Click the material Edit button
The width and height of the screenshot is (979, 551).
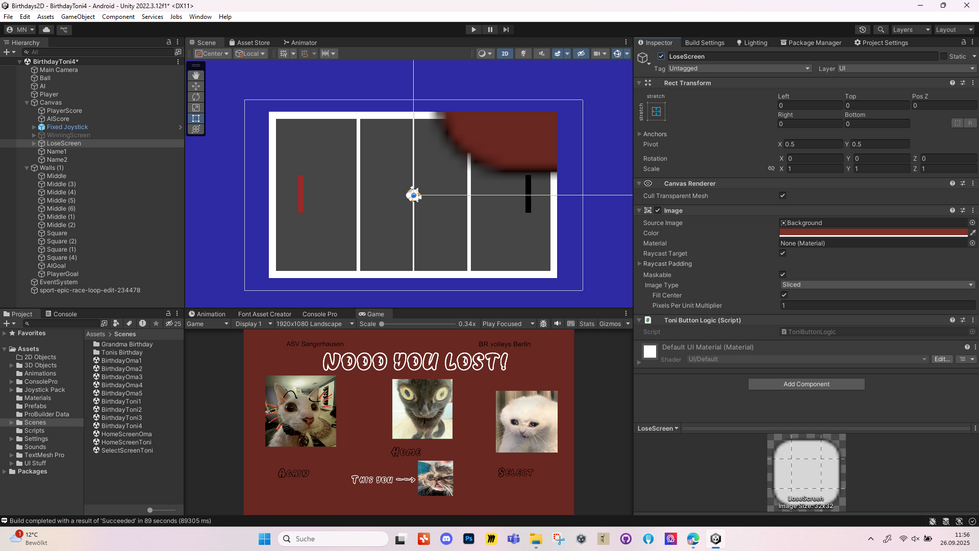pos(942,359)
